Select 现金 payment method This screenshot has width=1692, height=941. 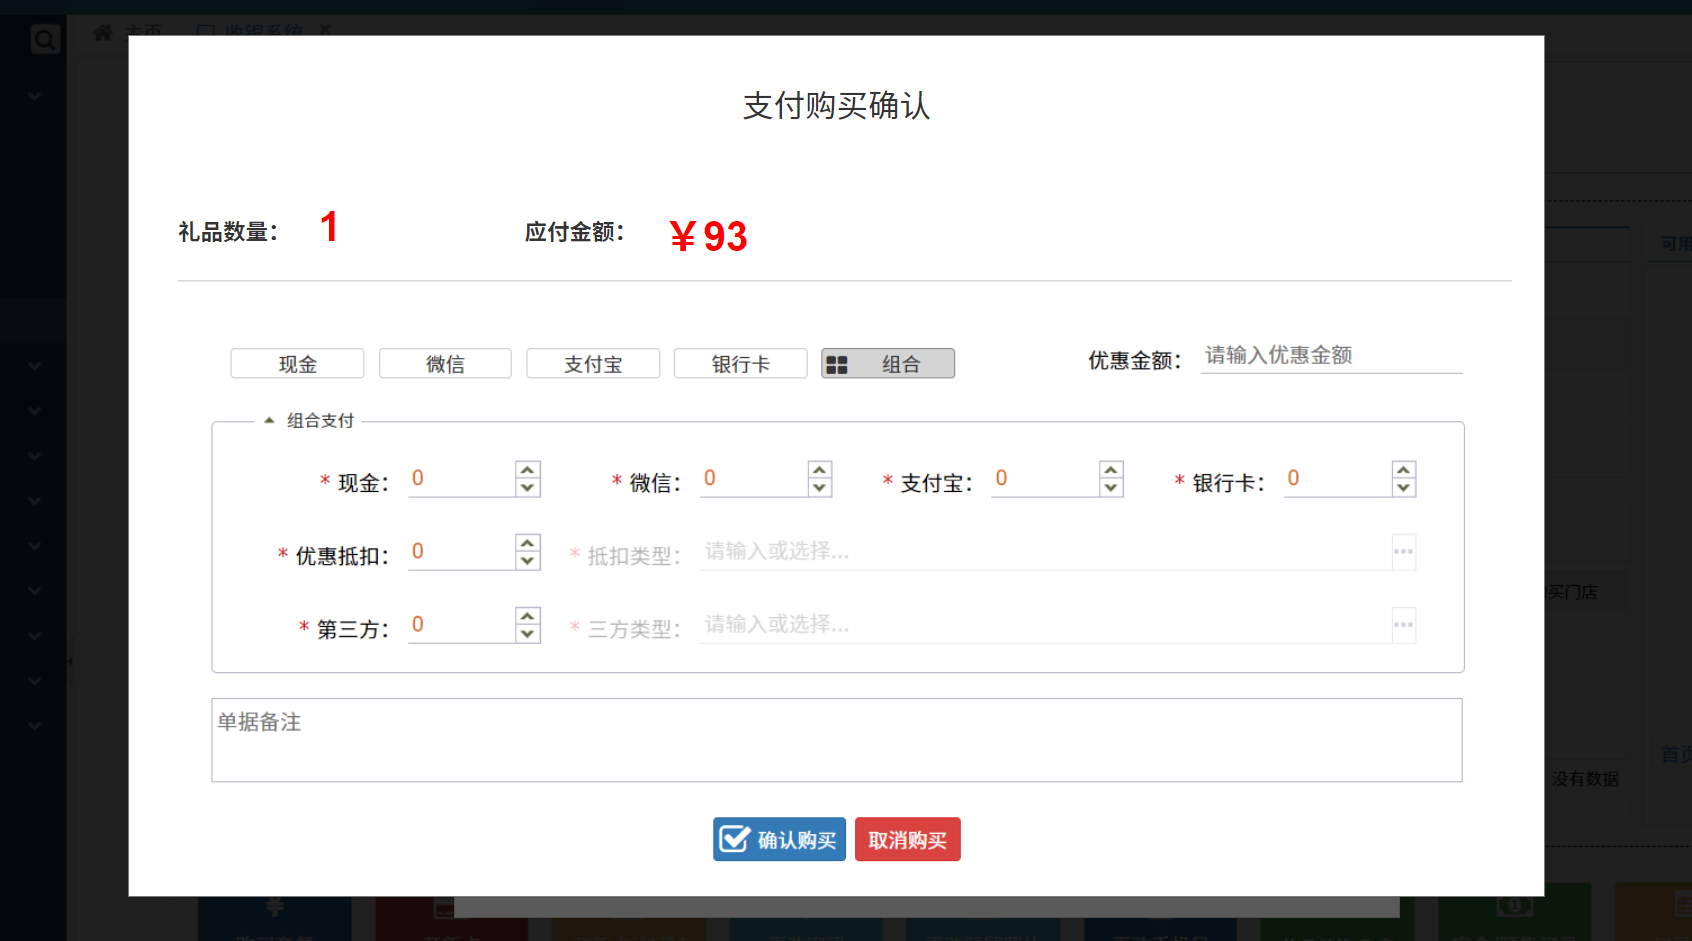[x=297, y=364]
